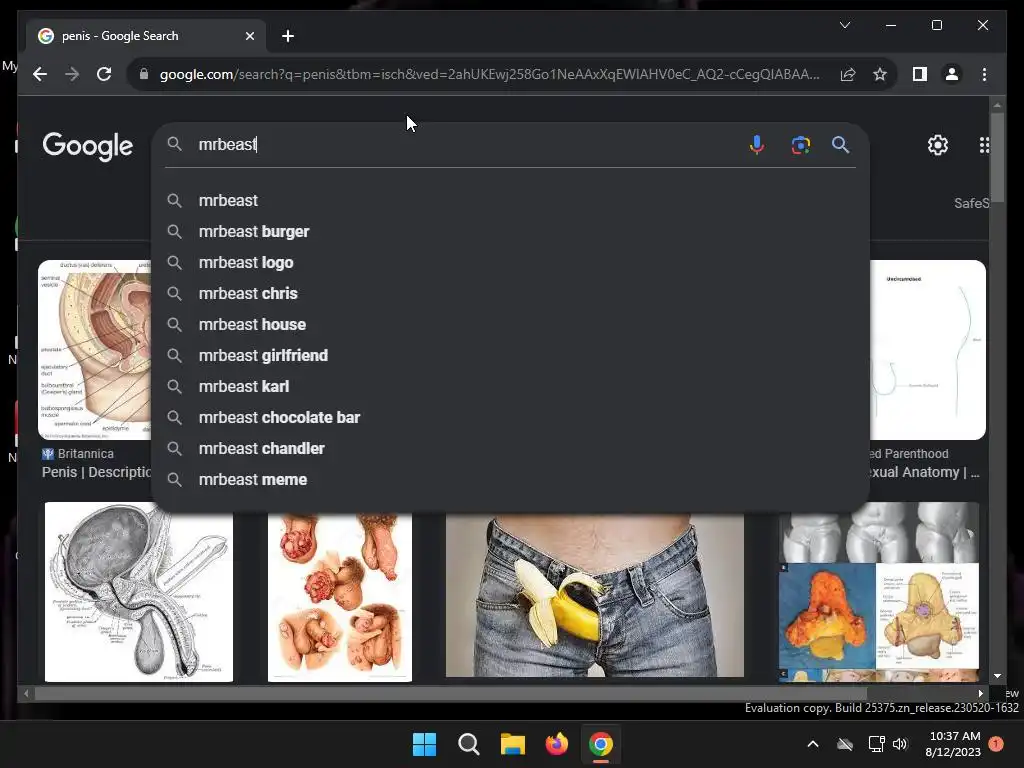Choose suggestion 'mrbeast chandler'
The height and width of the screenshot is (768, 1024).
click(511, 449)
